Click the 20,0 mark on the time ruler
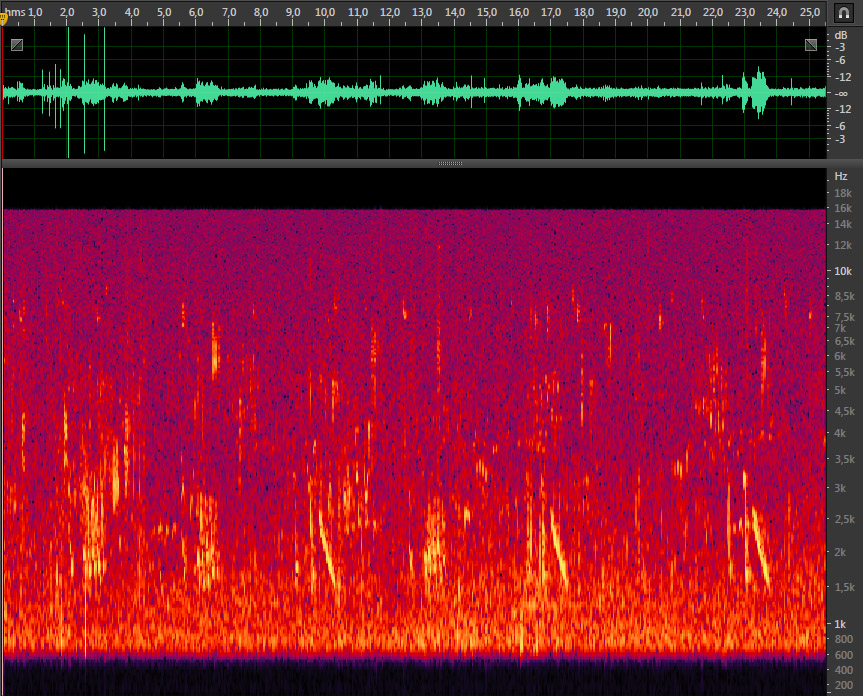The width and height of the screenshot is (863, 696). pos(648,12)
